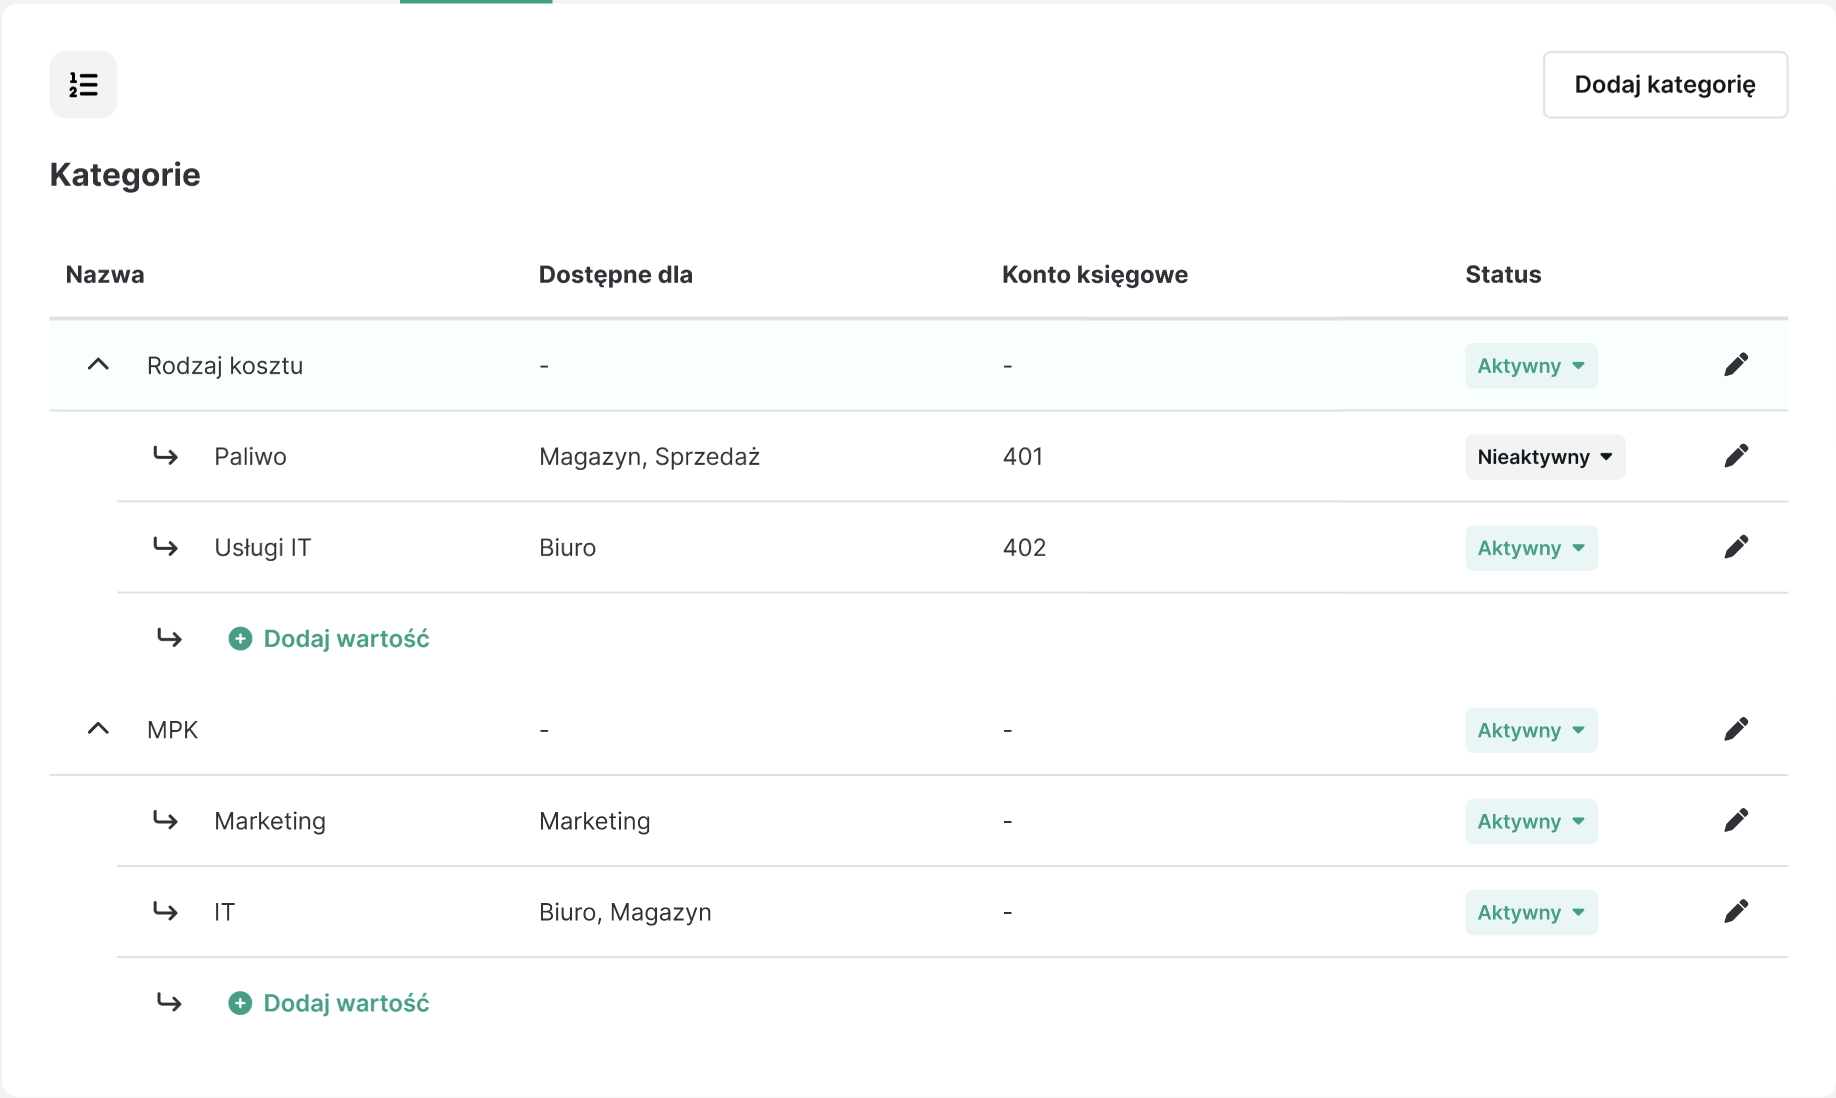The image size is (1836, 1098).
Task: Edit the Usługi IT value
Action: pos(1736,547)
